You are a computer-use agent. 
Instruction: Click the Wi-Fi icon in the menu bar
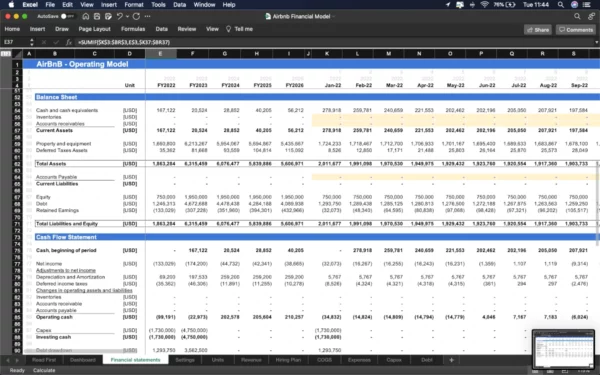[x=484, y=5]
